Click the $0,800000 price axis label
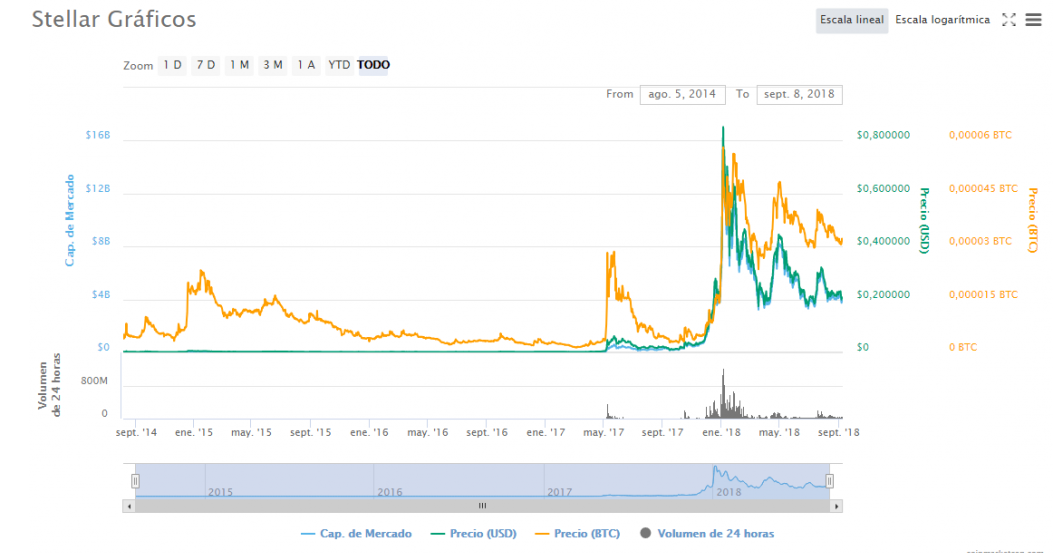Viewport: 1054px width, 553px height. pos(883,135)
